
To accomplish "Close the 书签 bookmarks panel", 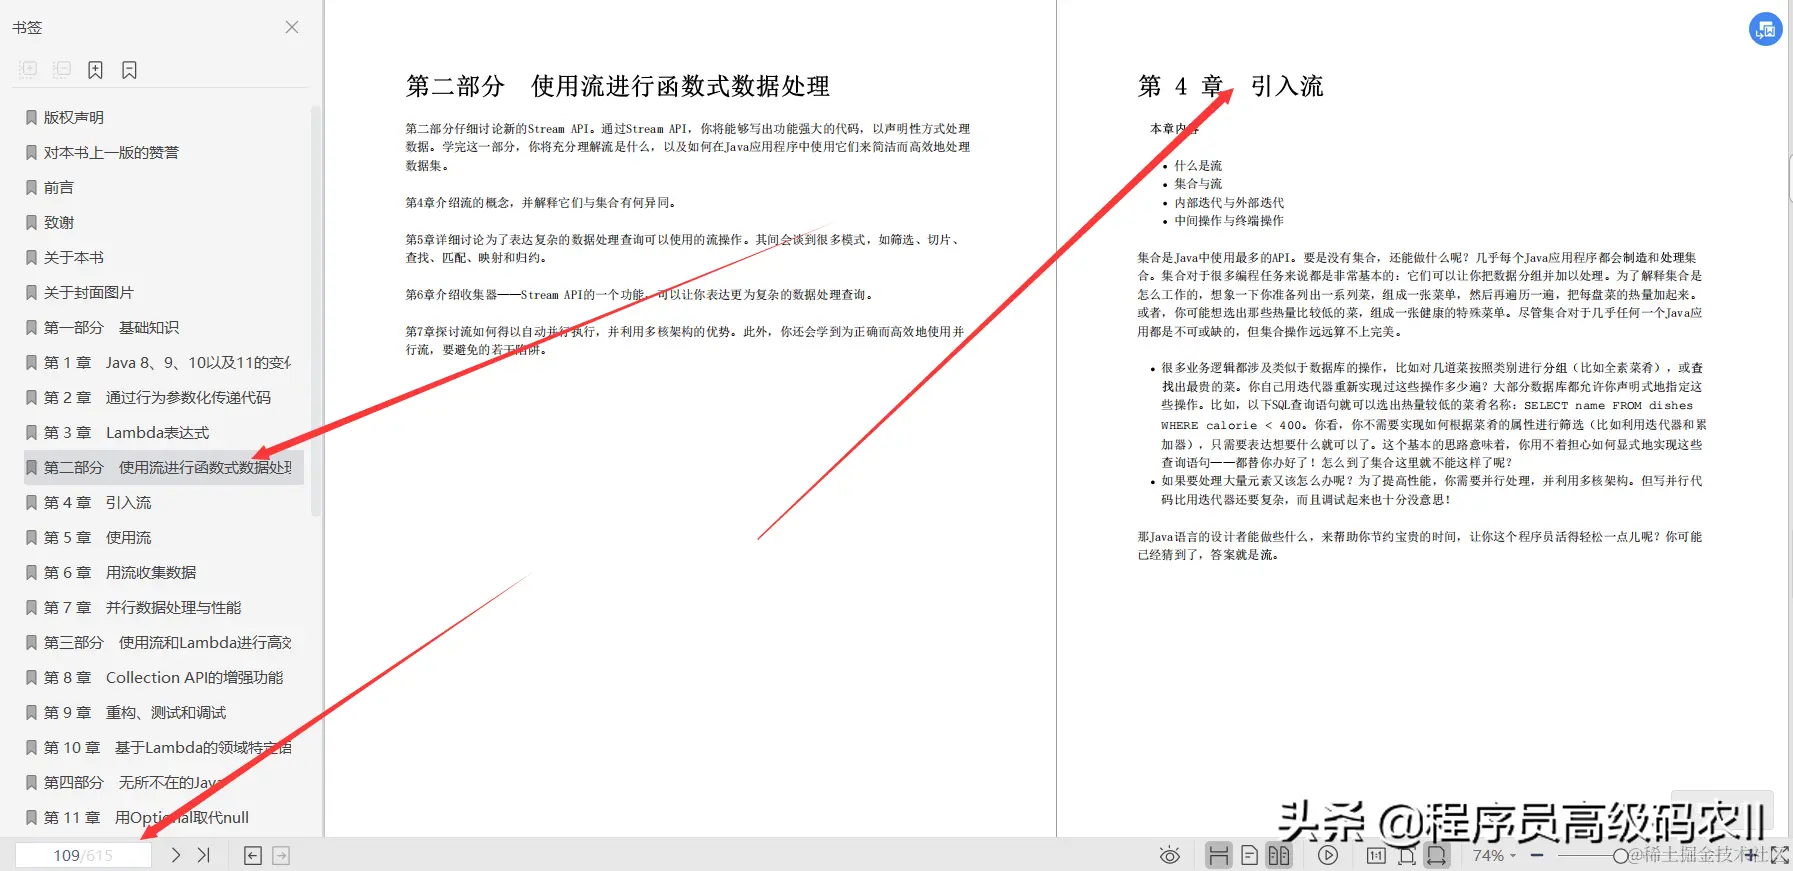I will tap(292, 27).
